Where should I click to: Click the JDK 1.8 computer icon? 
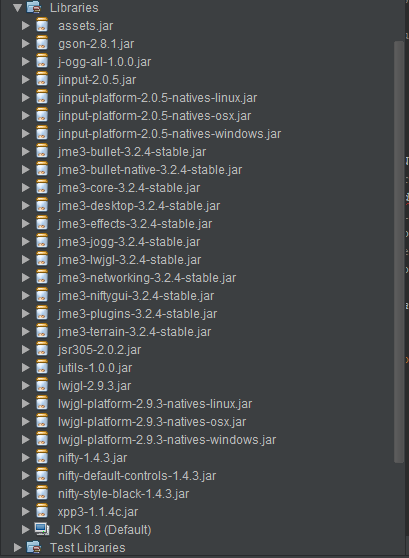point(42,529)
